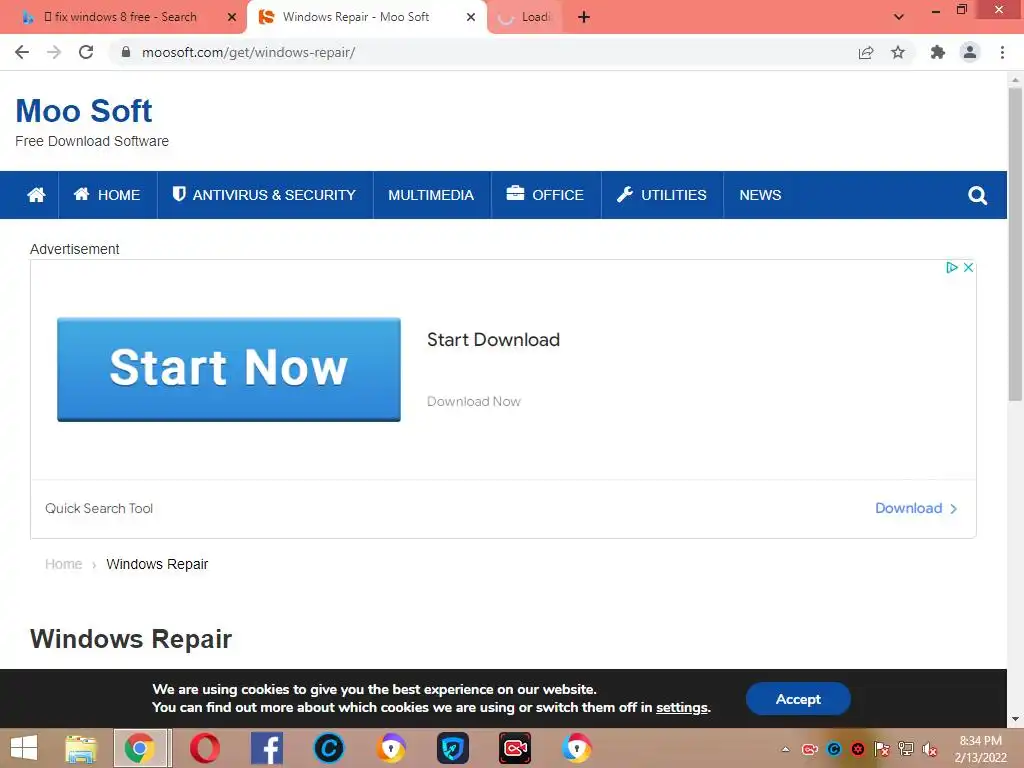Click the AdChoices triangle icon
Screen dimensions: 1024x768
(x=952, y=267)
